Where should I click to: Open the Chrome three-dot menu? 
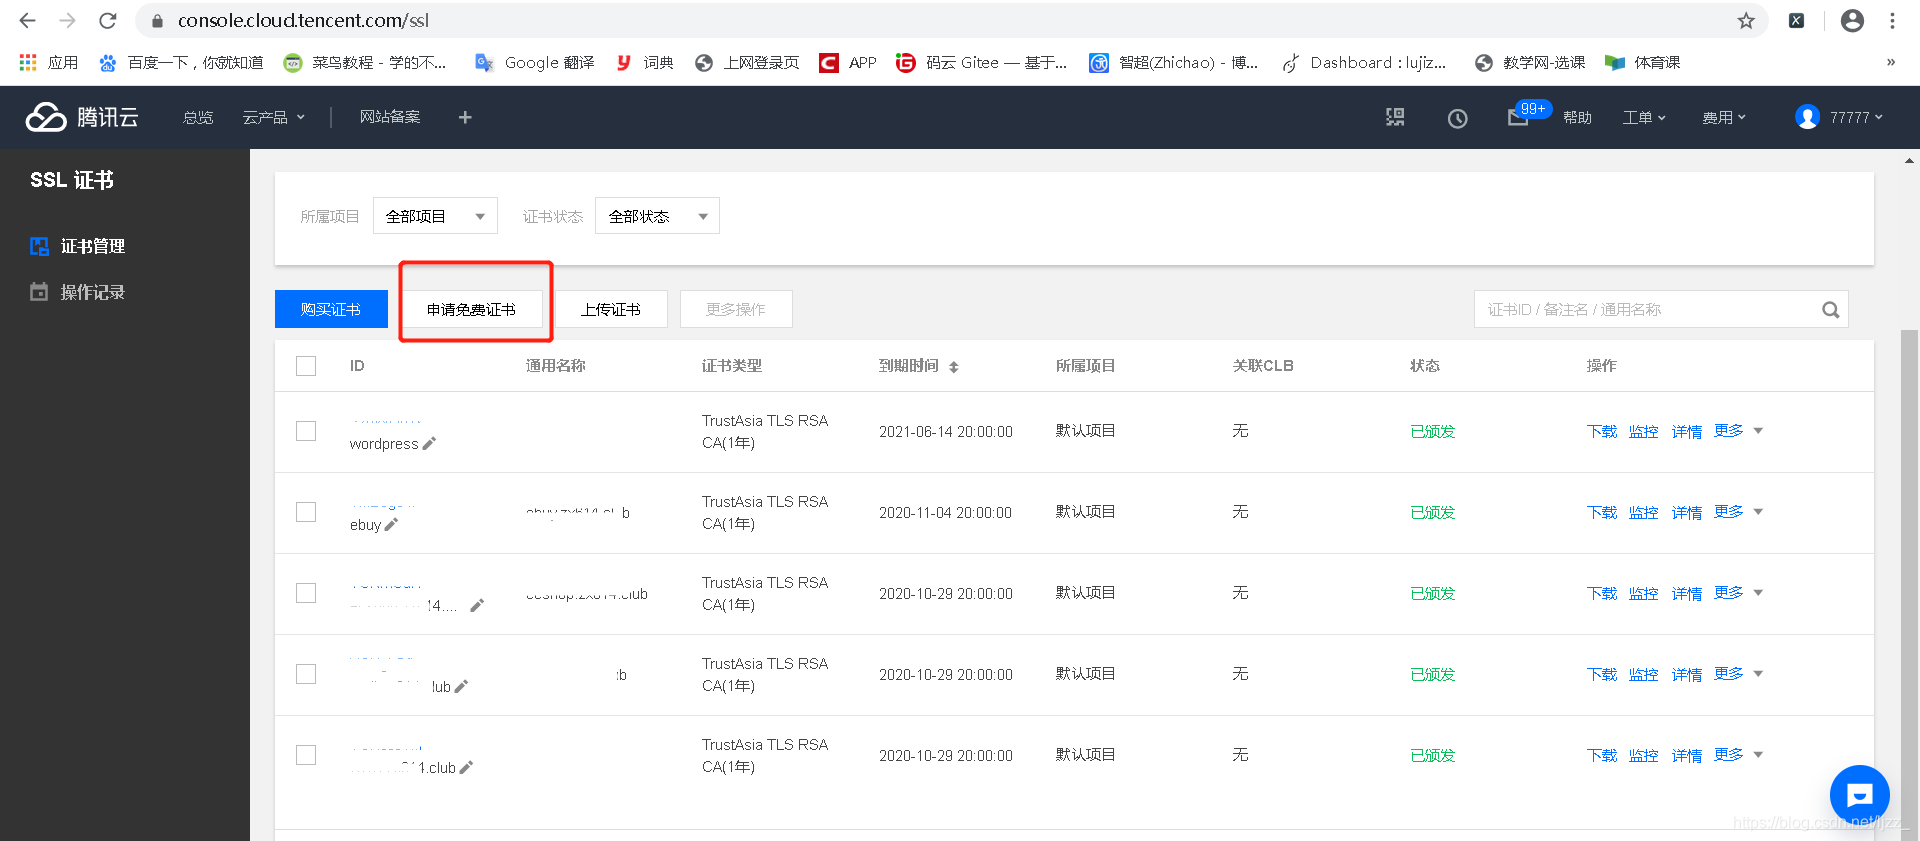click(x=1892, y=20)
